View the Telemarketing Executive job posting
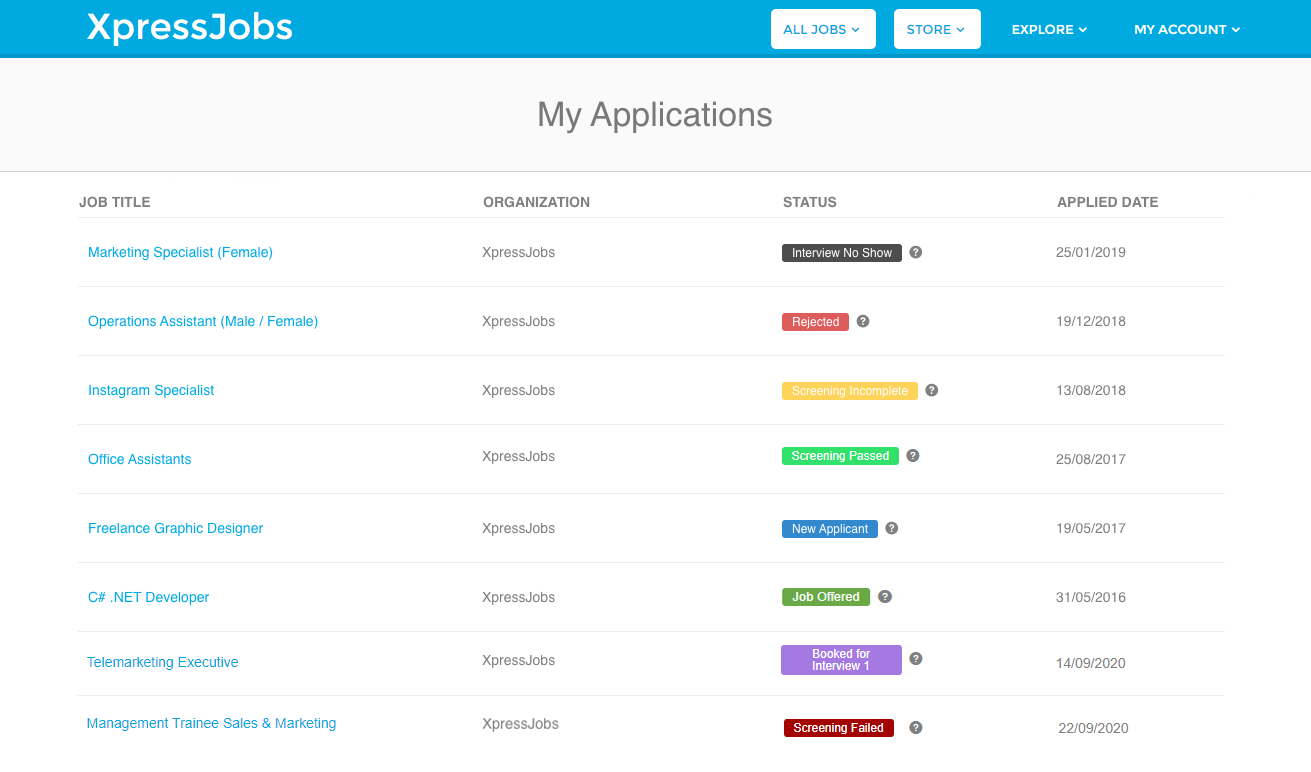 point(162,662)
